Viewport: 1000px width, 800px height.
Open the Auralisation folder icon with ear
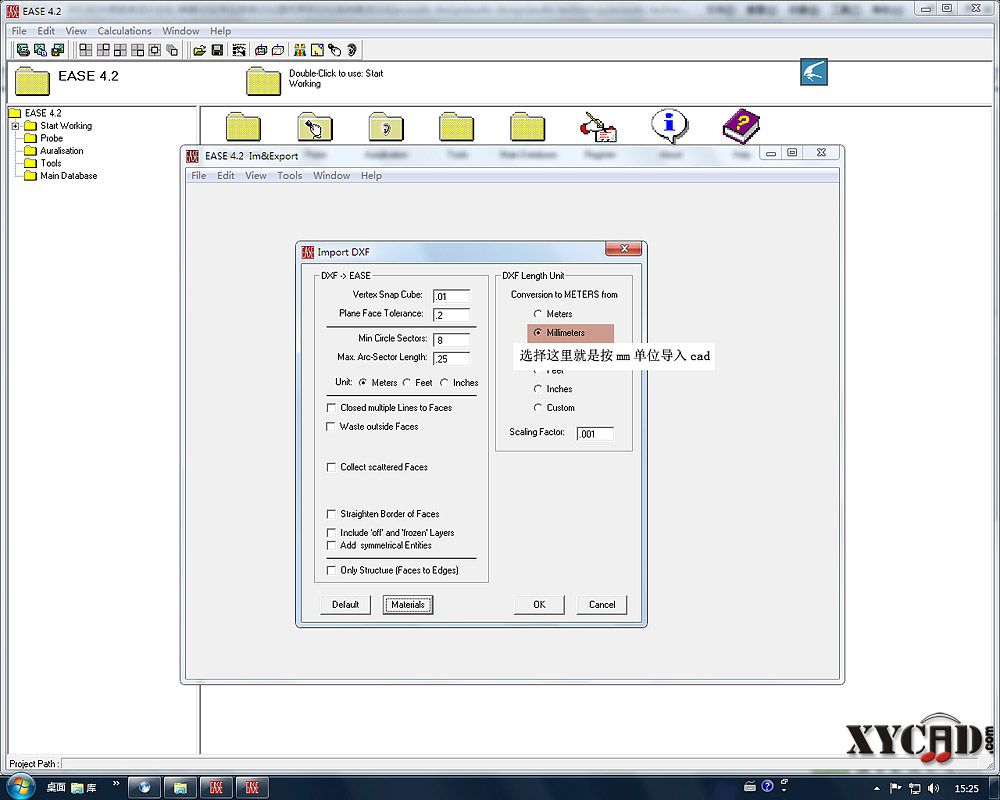point(386,126)
